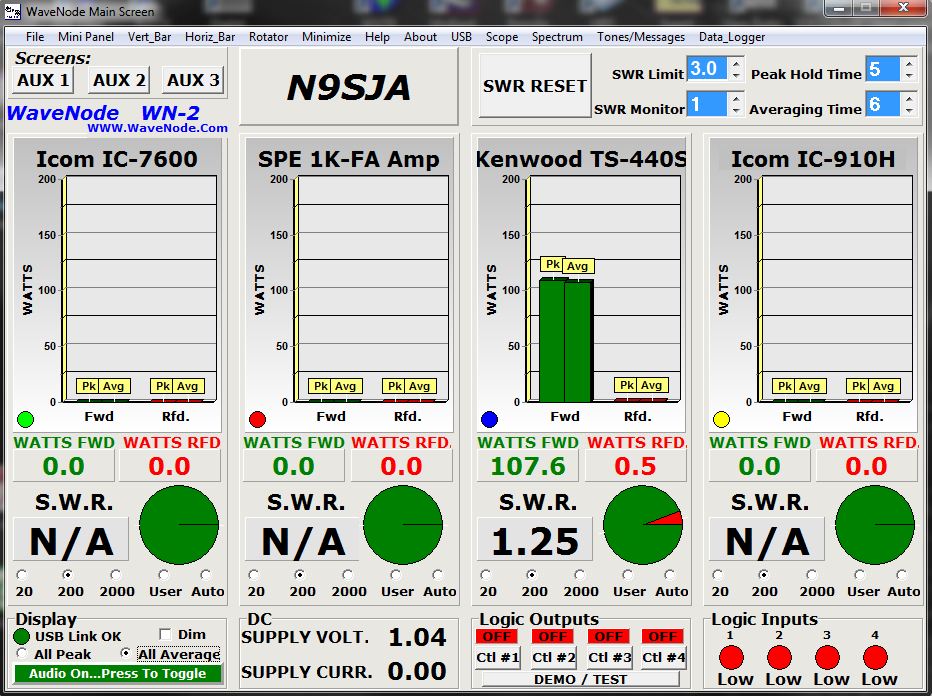Screen dimensions: 932x696
Task: Enable the Dim checkbox
Action: [x=166, y=634]
